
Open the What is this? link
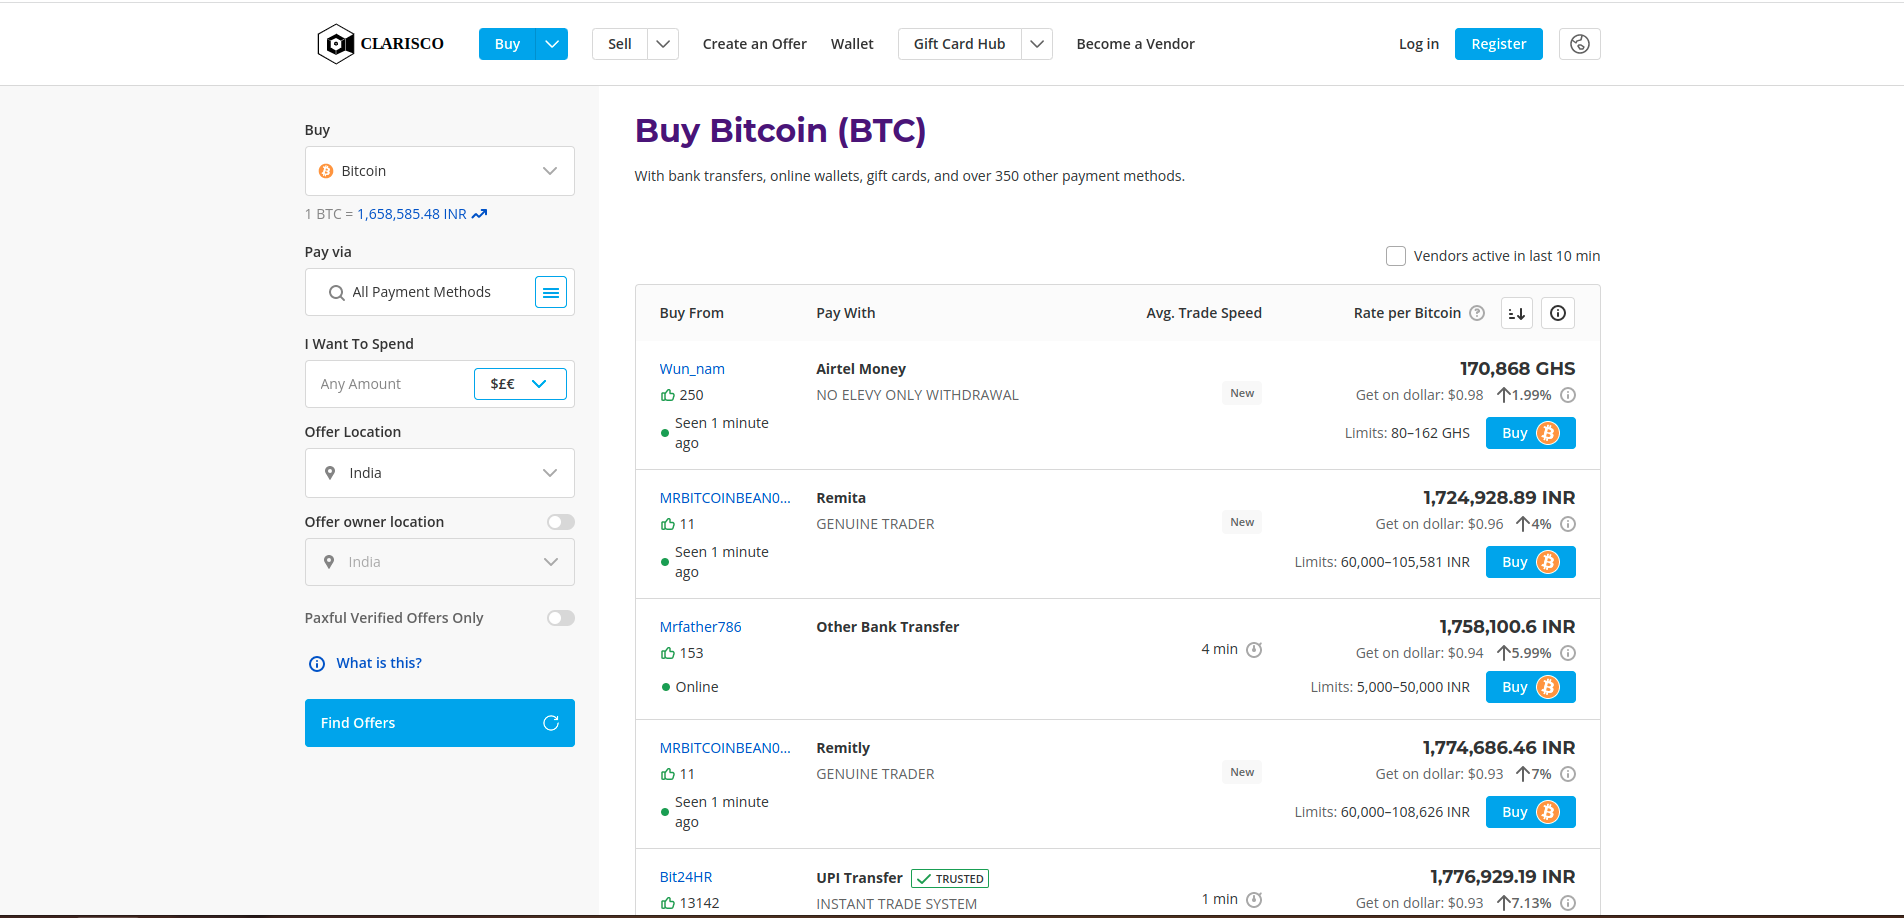click(379, 663)
